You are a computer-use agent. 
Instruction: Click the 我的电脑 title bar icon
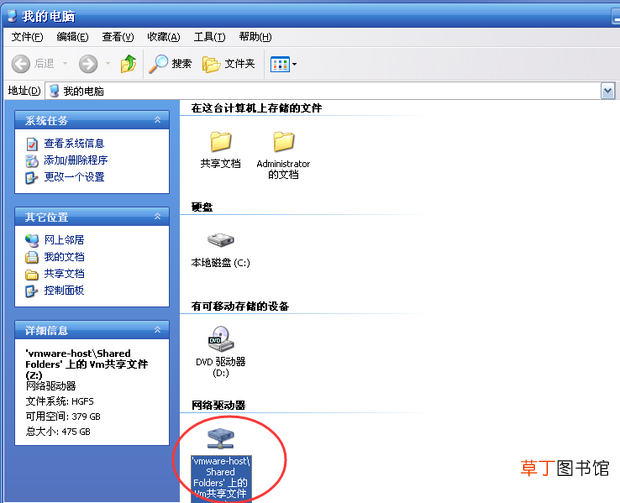tap(12, 15)
